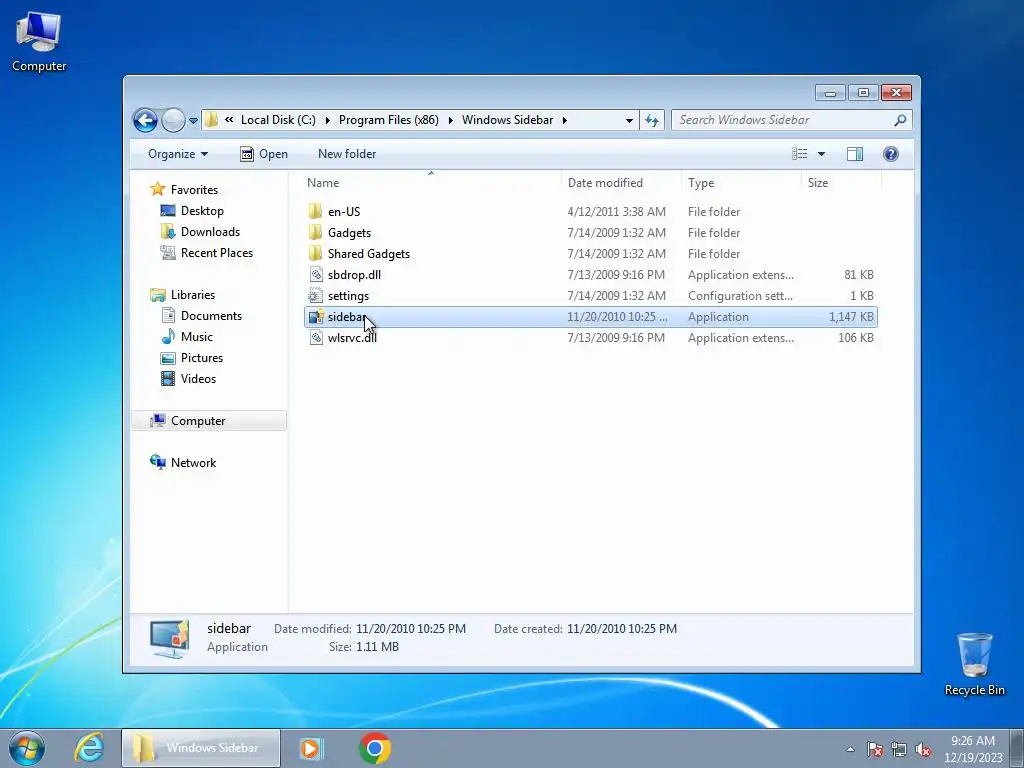Open the recent pages dropdown arrow
The height and width of the screenshot is (768, 1024).
pos(193,120)
